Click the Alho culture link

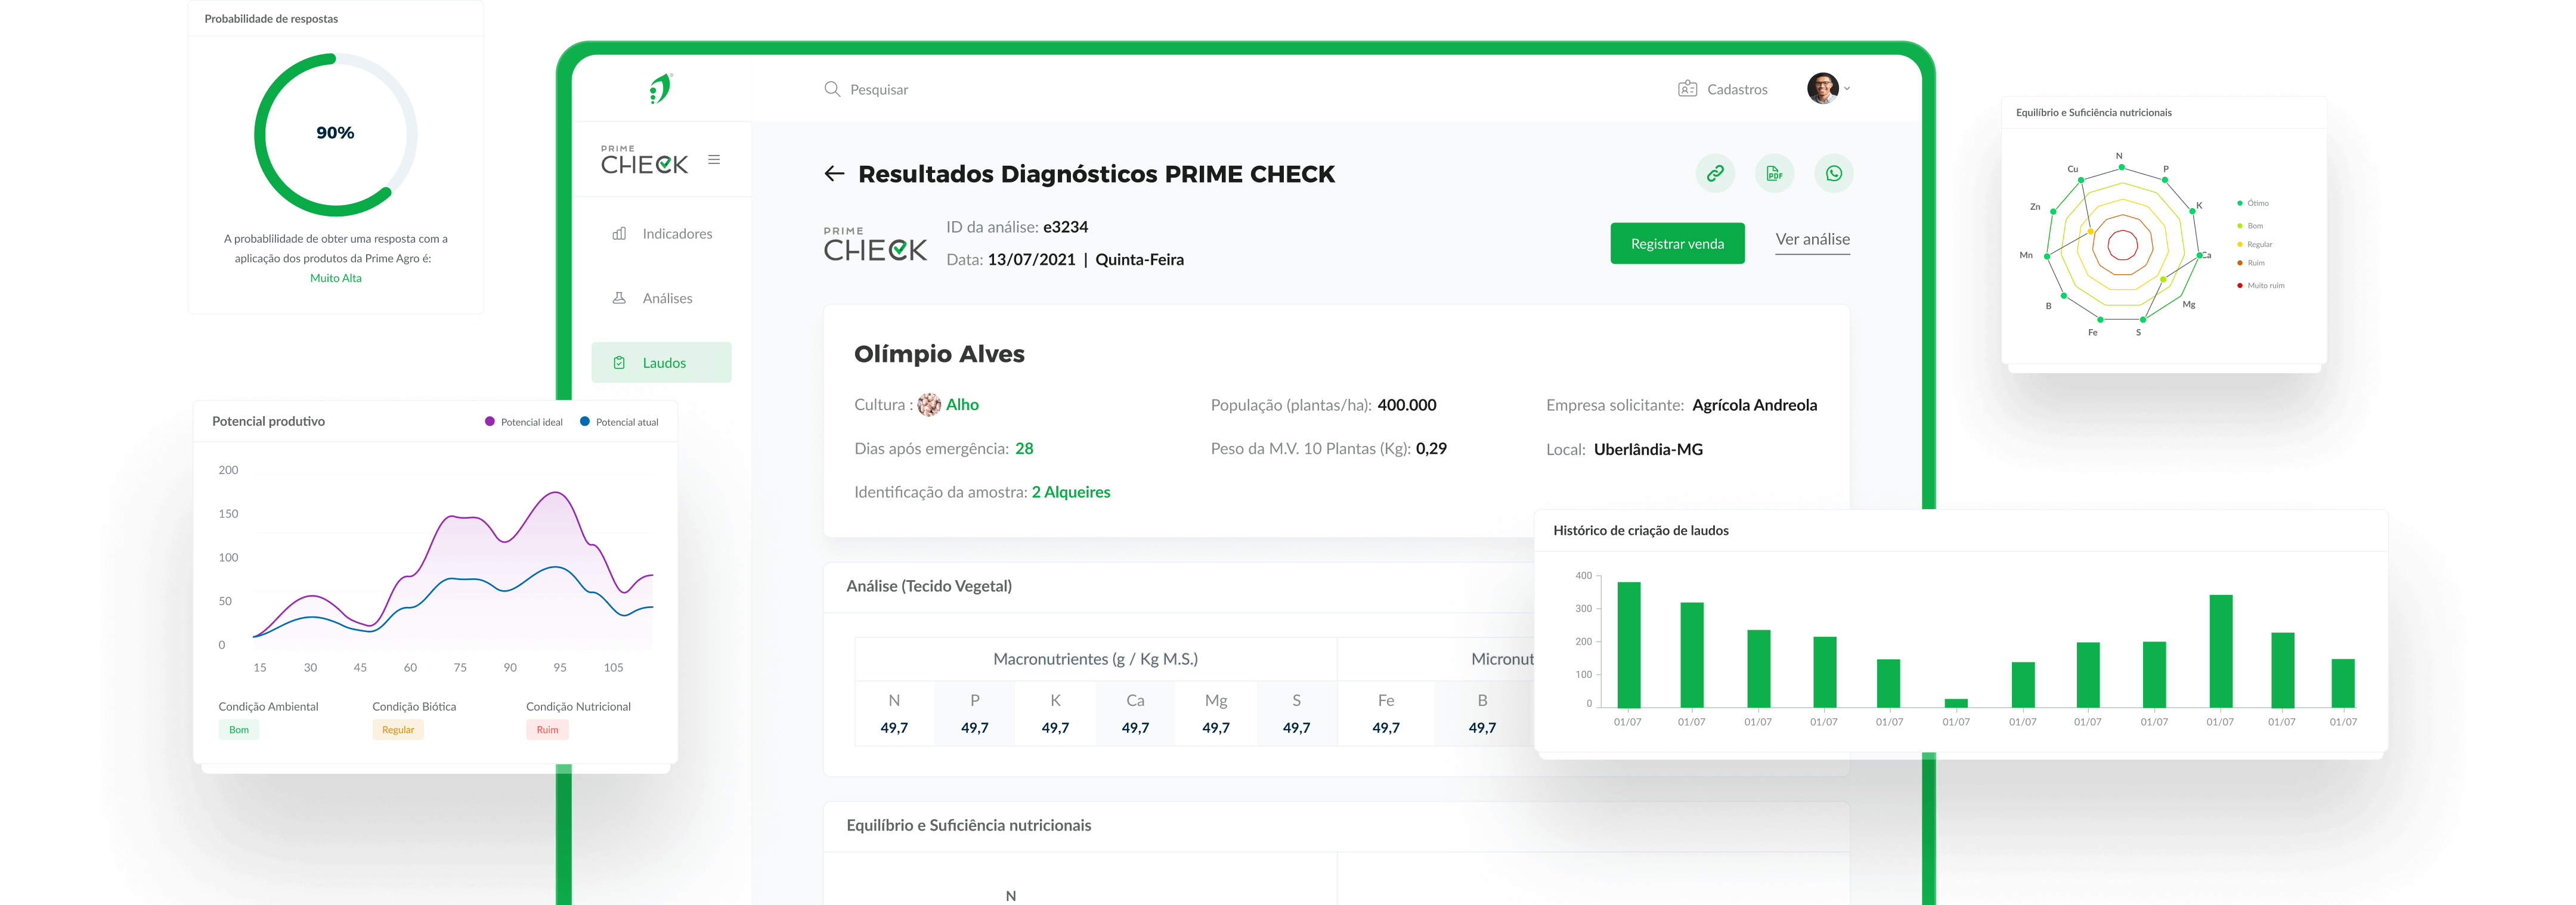coord(962,405)
